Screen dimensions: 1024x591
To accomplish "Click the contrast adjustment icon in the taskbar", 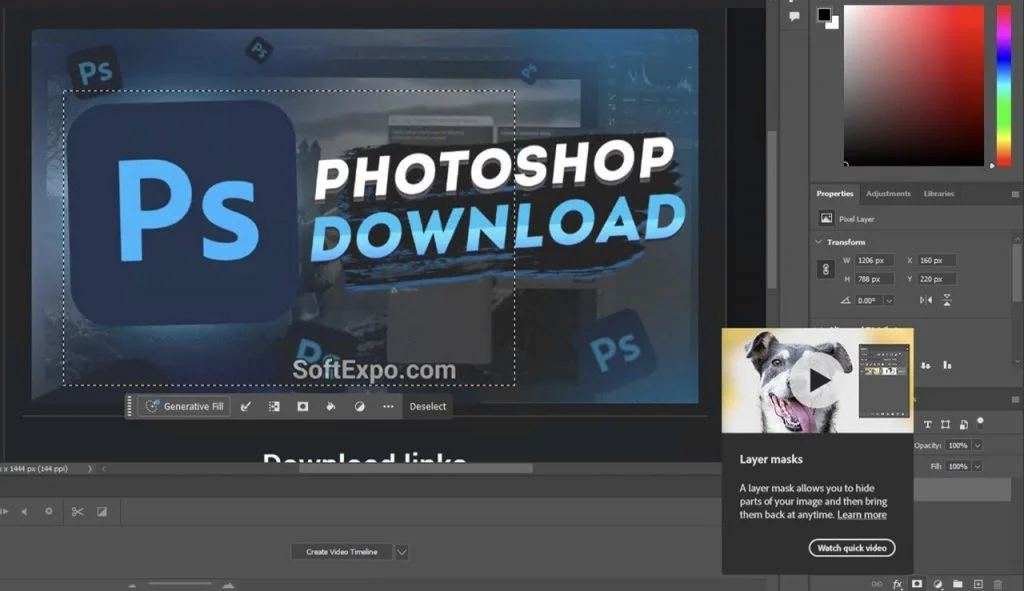I will (x=358, y=406).
